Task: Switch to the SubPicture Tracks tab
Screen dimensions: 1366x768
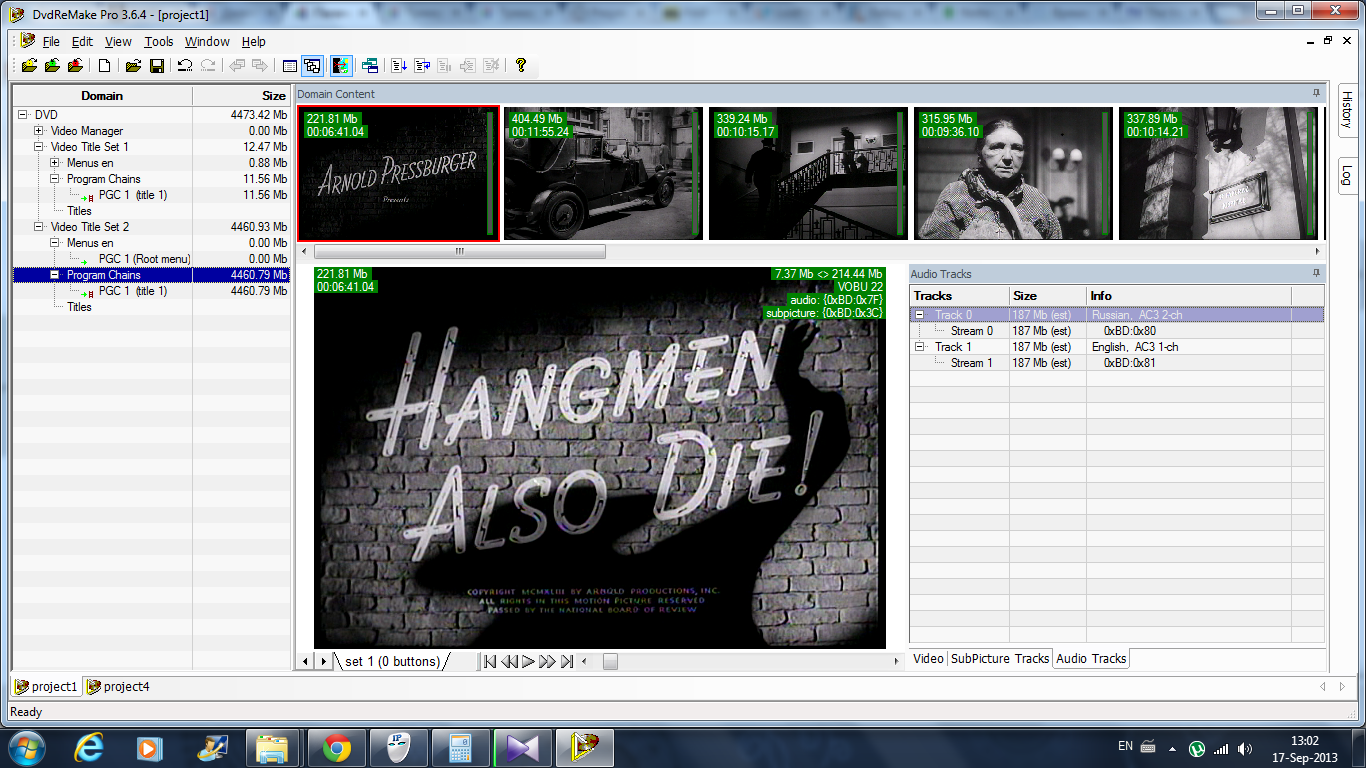Action: click(1000, 659)
